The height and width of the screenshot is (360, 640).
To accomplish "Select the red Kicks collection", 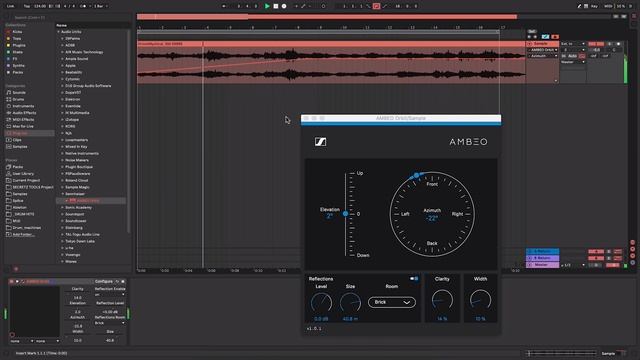I will point(17,32).
